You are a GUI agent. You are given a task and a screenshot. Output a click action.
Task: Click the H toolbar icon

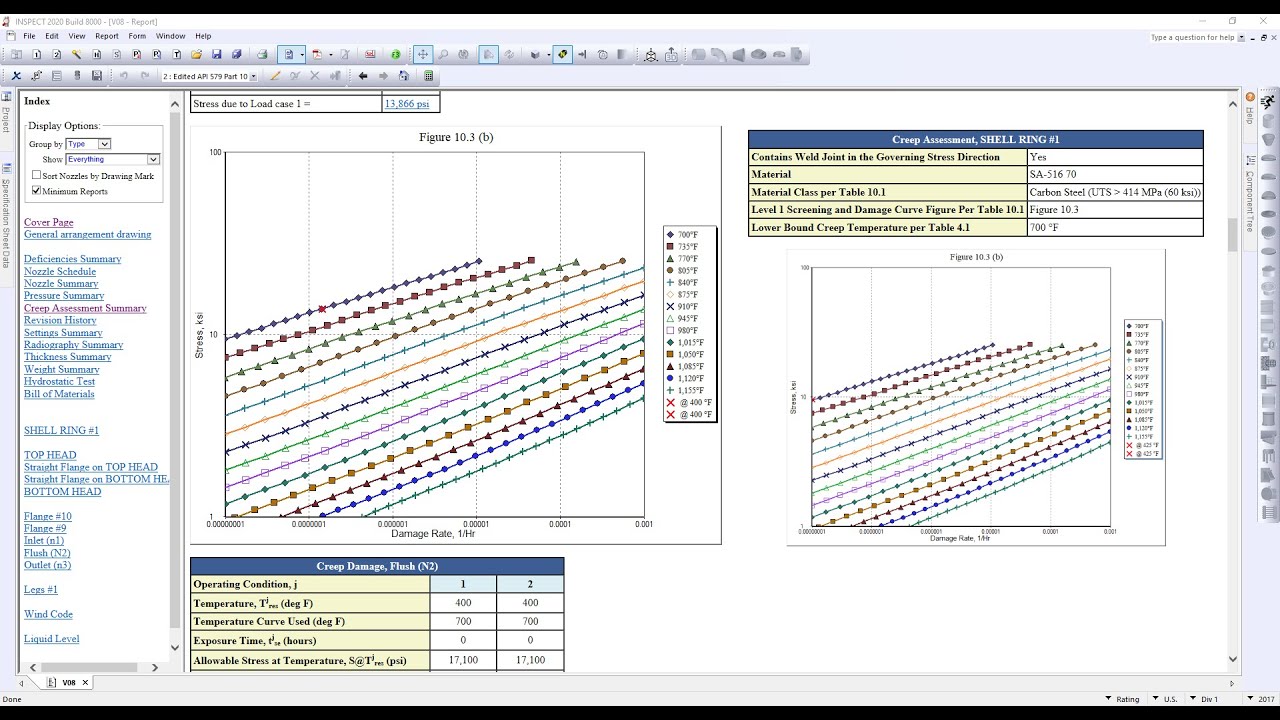[x=97, y=54]
